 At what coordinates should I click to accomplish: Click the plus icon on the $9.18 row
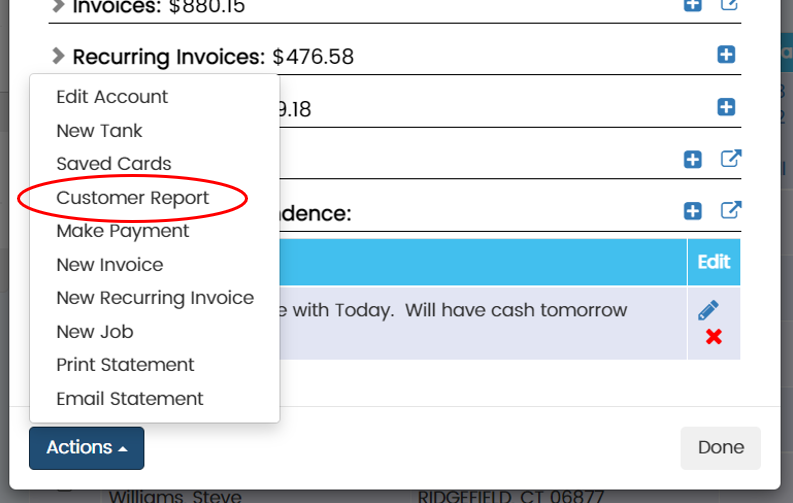pos(726,107)
